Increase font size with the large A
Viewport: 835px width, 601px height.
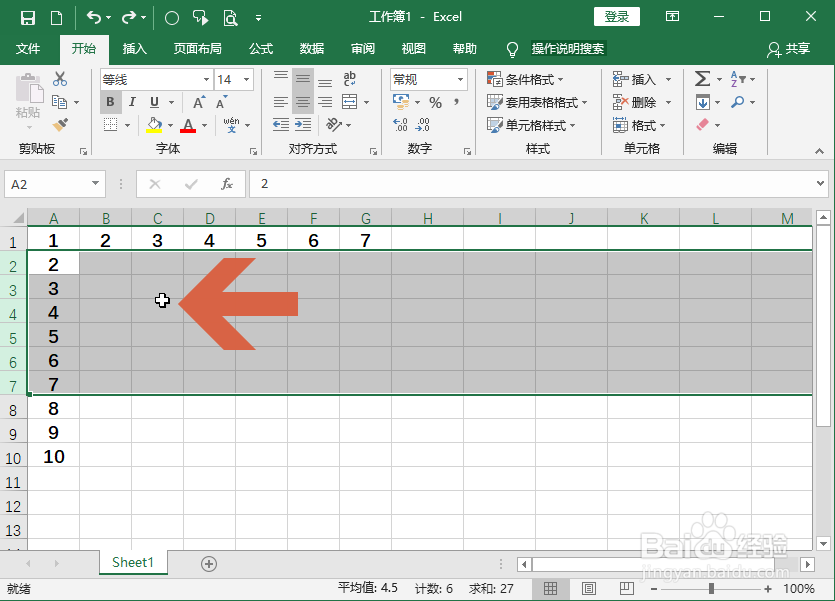[x=199, y=102]
